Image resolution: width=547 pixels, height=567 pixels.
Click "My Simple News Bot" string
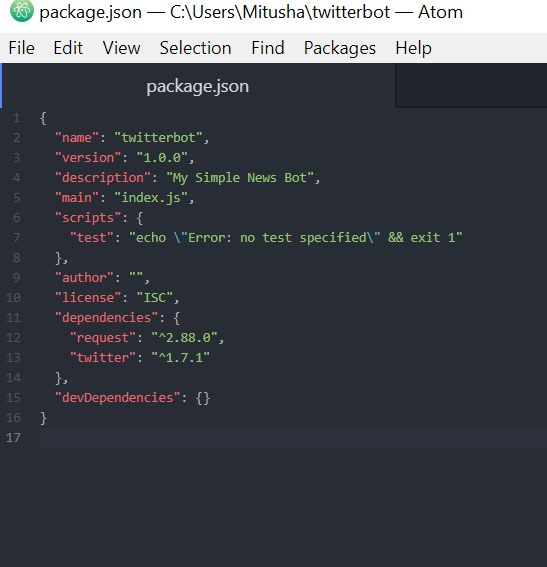(240, 178)
